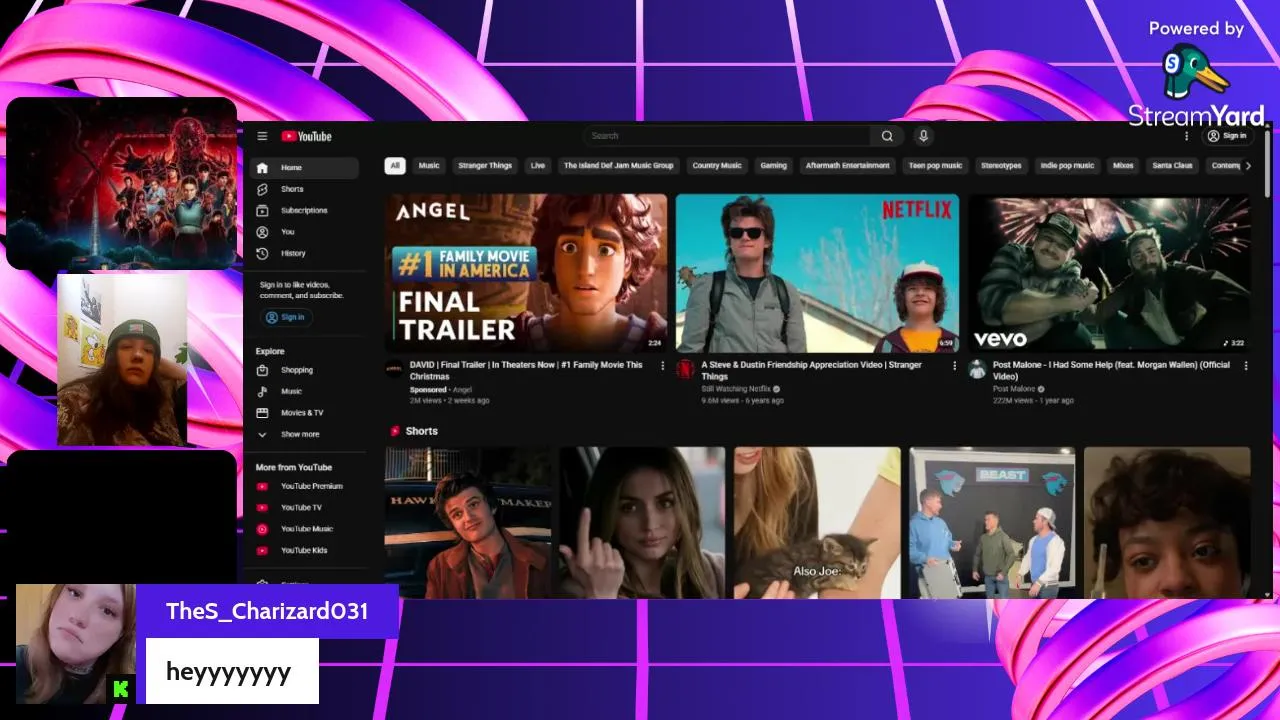Image resolution: width=1280 pixels, height=720 pixels.
Task: Click the YouTube search field
Action: pos(727,136)
